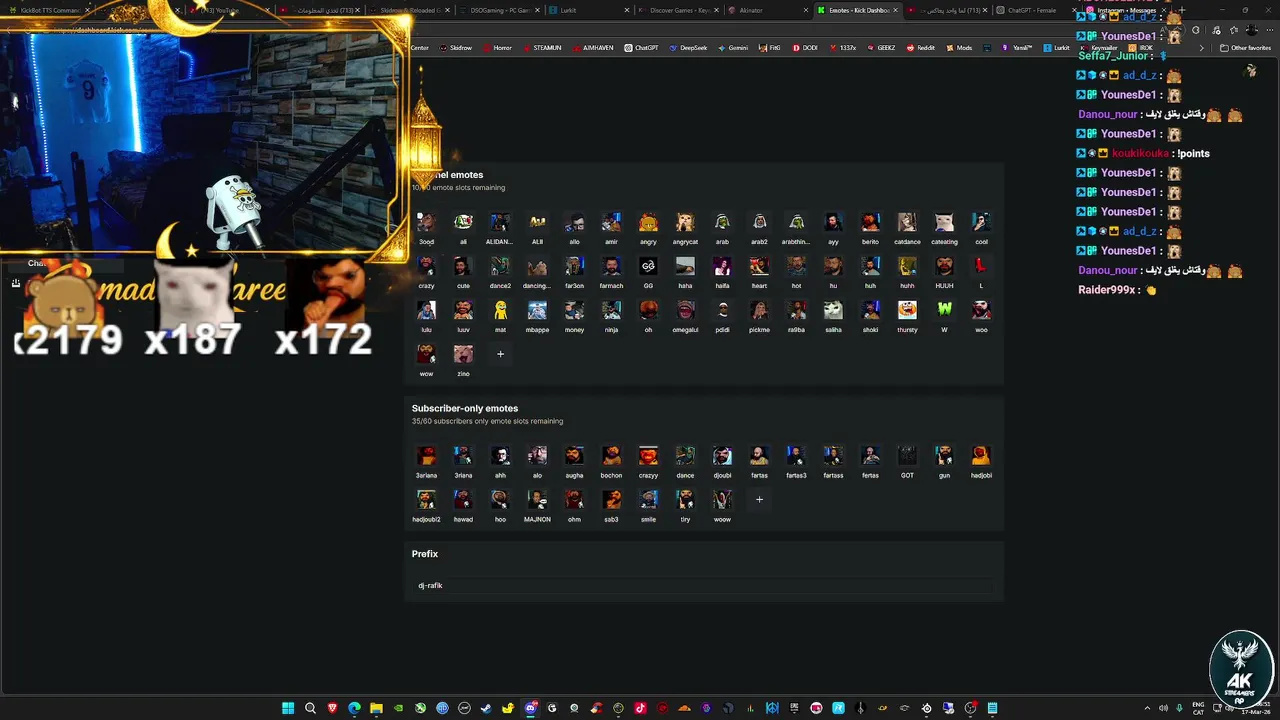Open the 'angrycat' emote
This screenshot has height=720, width=1280.
685,222
